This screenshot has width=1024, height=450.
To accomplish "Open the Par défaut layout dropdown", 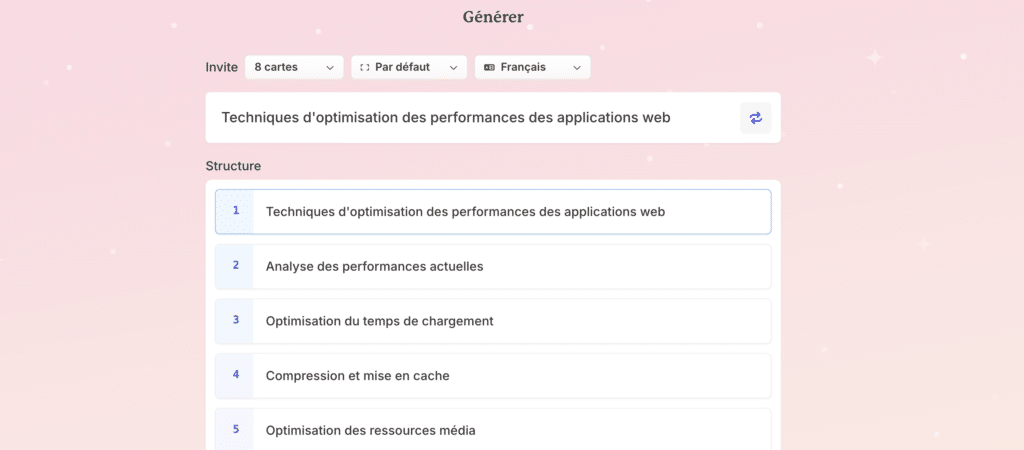I will pos(409,67).
